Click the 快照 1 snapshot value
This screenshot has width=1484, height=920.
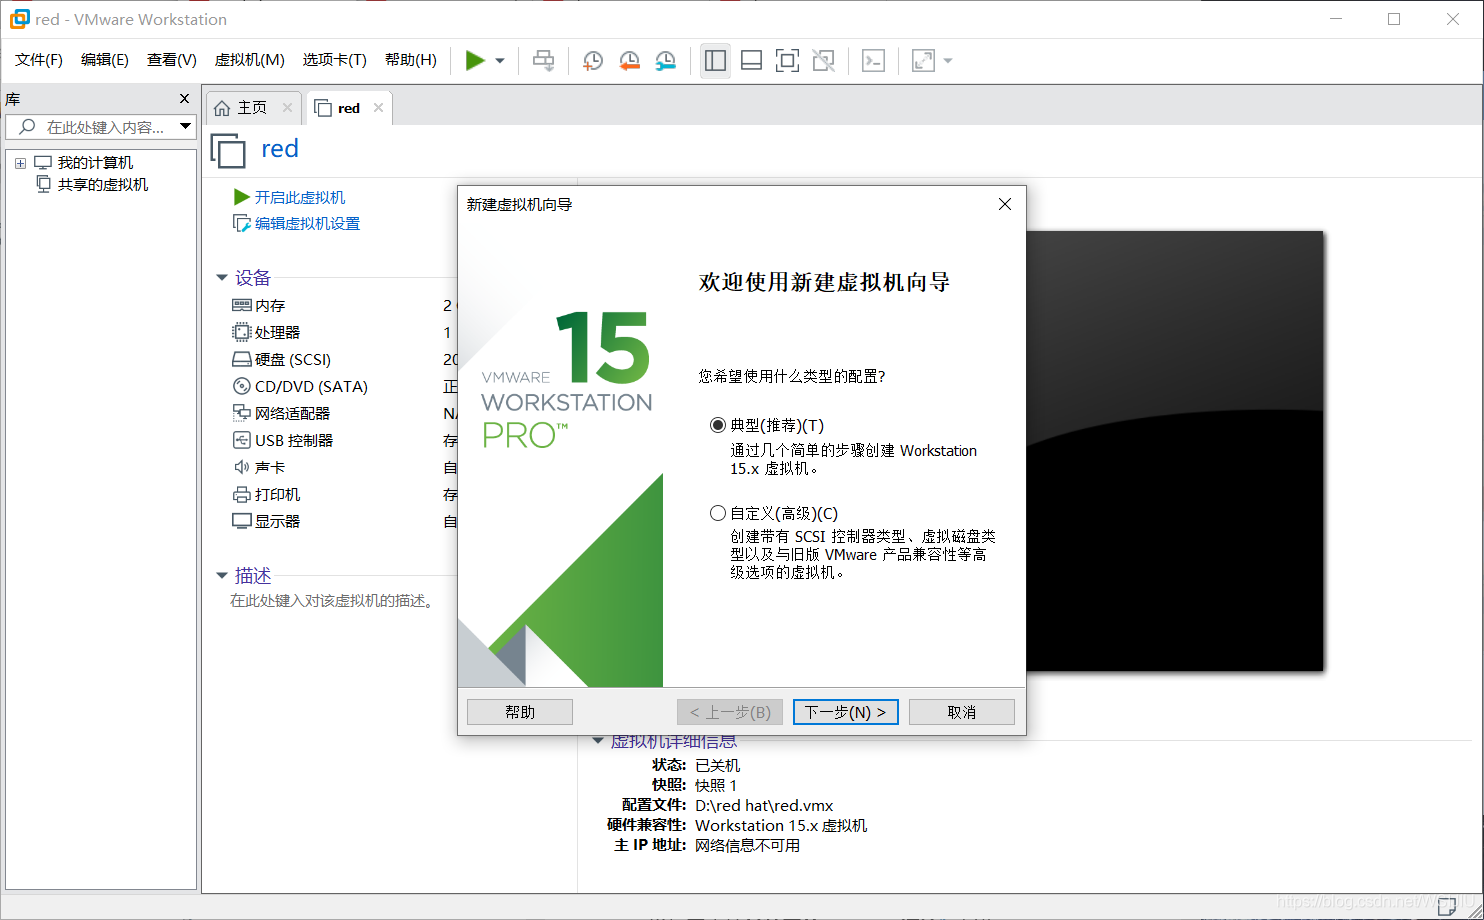(x=716, y=785)
